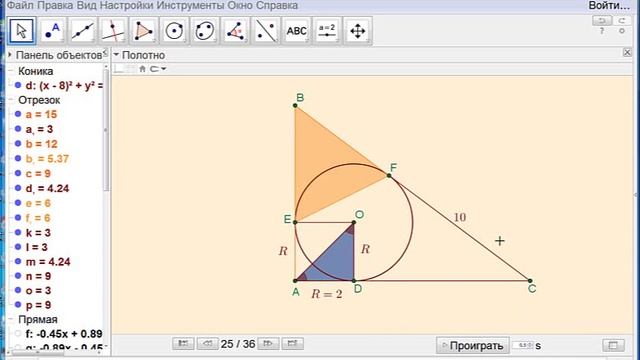
Task: Toggle visibility of segment b = 12
Action: 18,144
